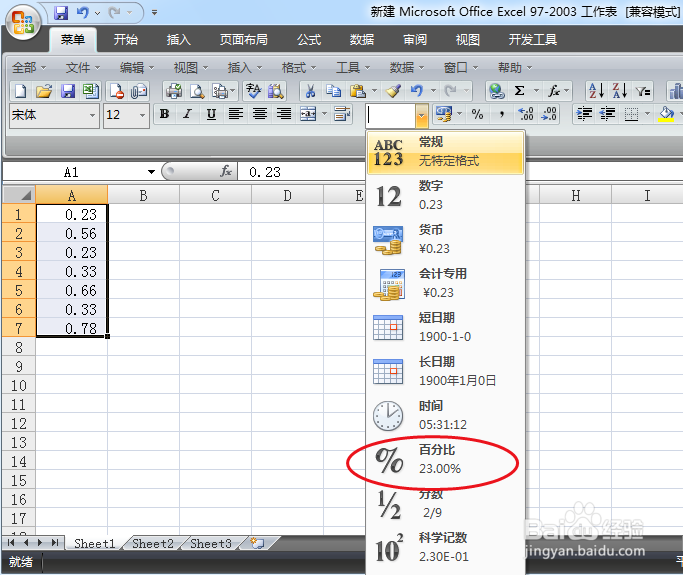
Task: Open the Name Box dropdown arrow
Action: (x=151, y=172)
